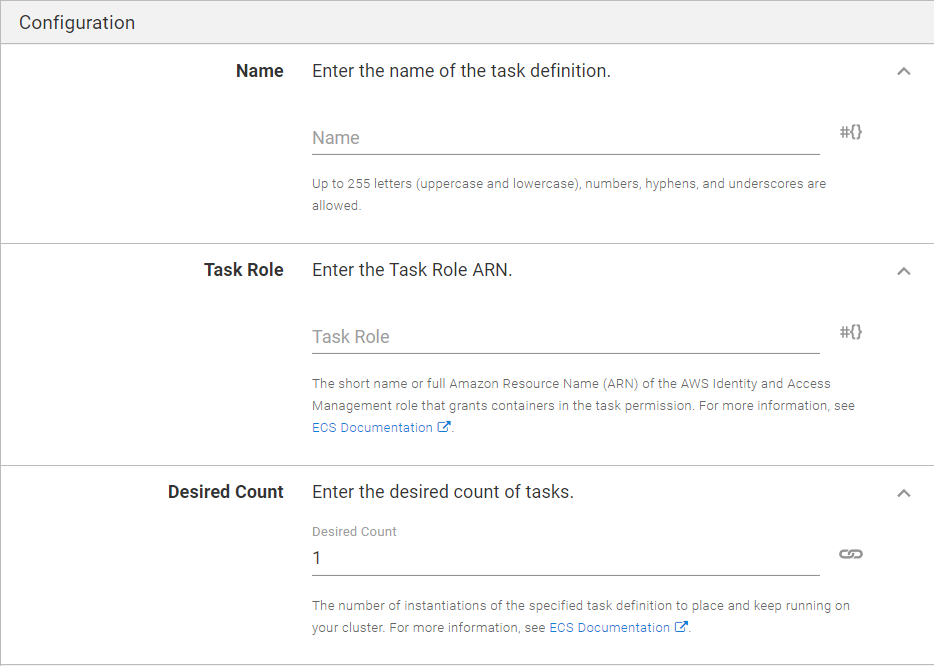934x666 pixels.
Task: Click 'Enter the Task Role ARN' heading
Action: [x=412, y=270]
